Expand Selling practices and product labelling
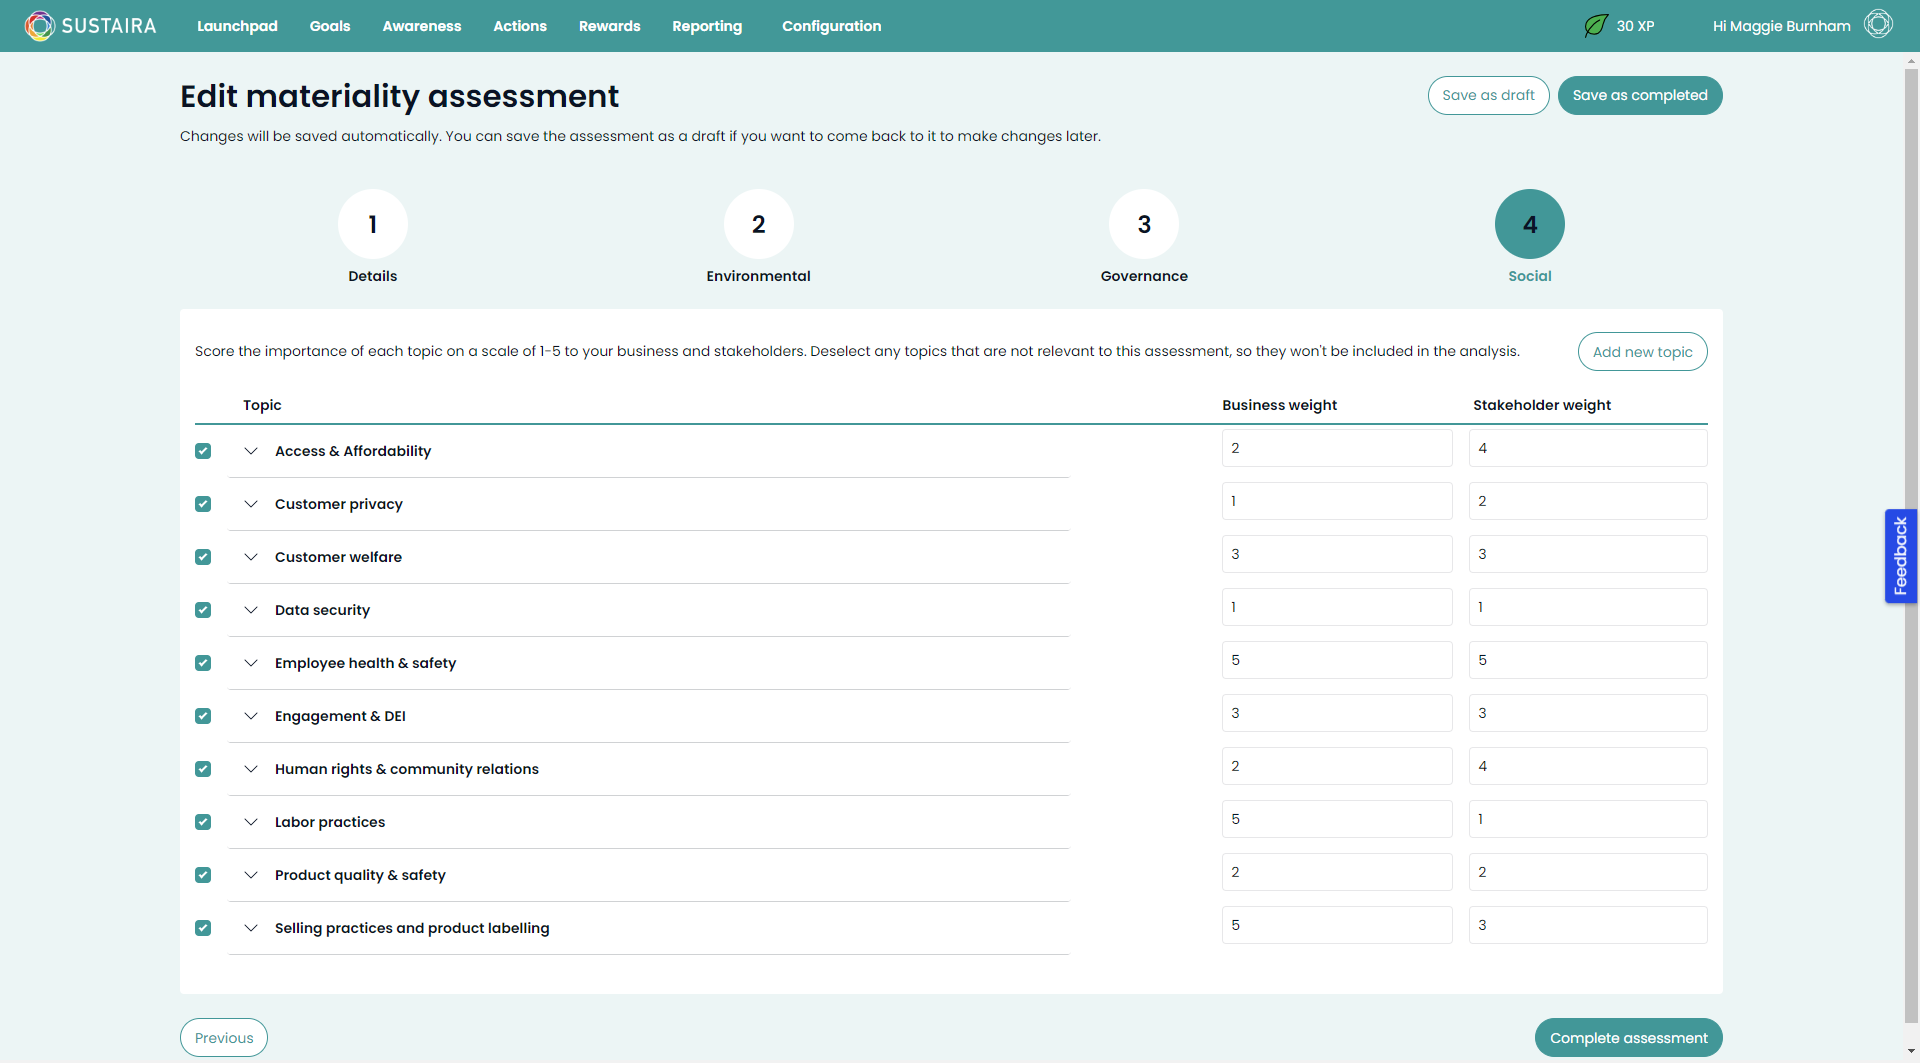 point(251,928)
